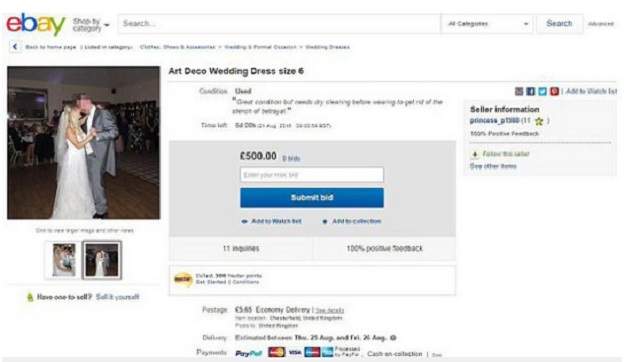Viewport: 640px width, 362px height.
Task: Click the max bid input field
Action: pos(312,175)
